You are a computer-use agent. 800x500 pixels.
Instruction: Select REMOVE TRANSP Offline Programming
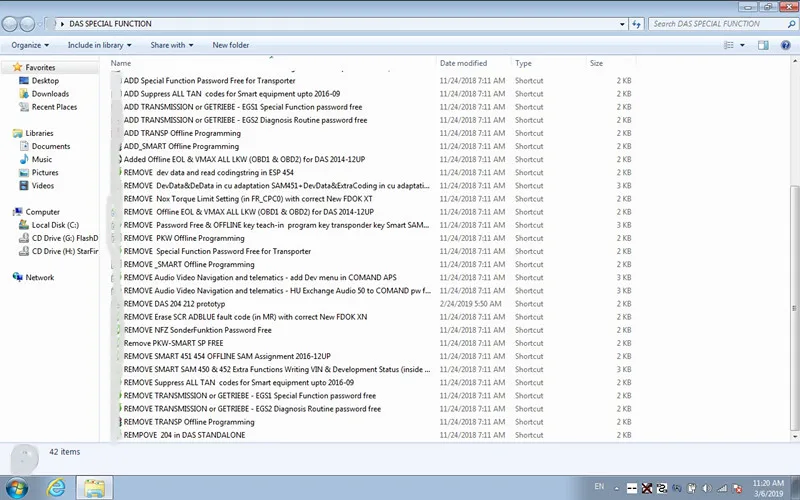pos(189,422)
